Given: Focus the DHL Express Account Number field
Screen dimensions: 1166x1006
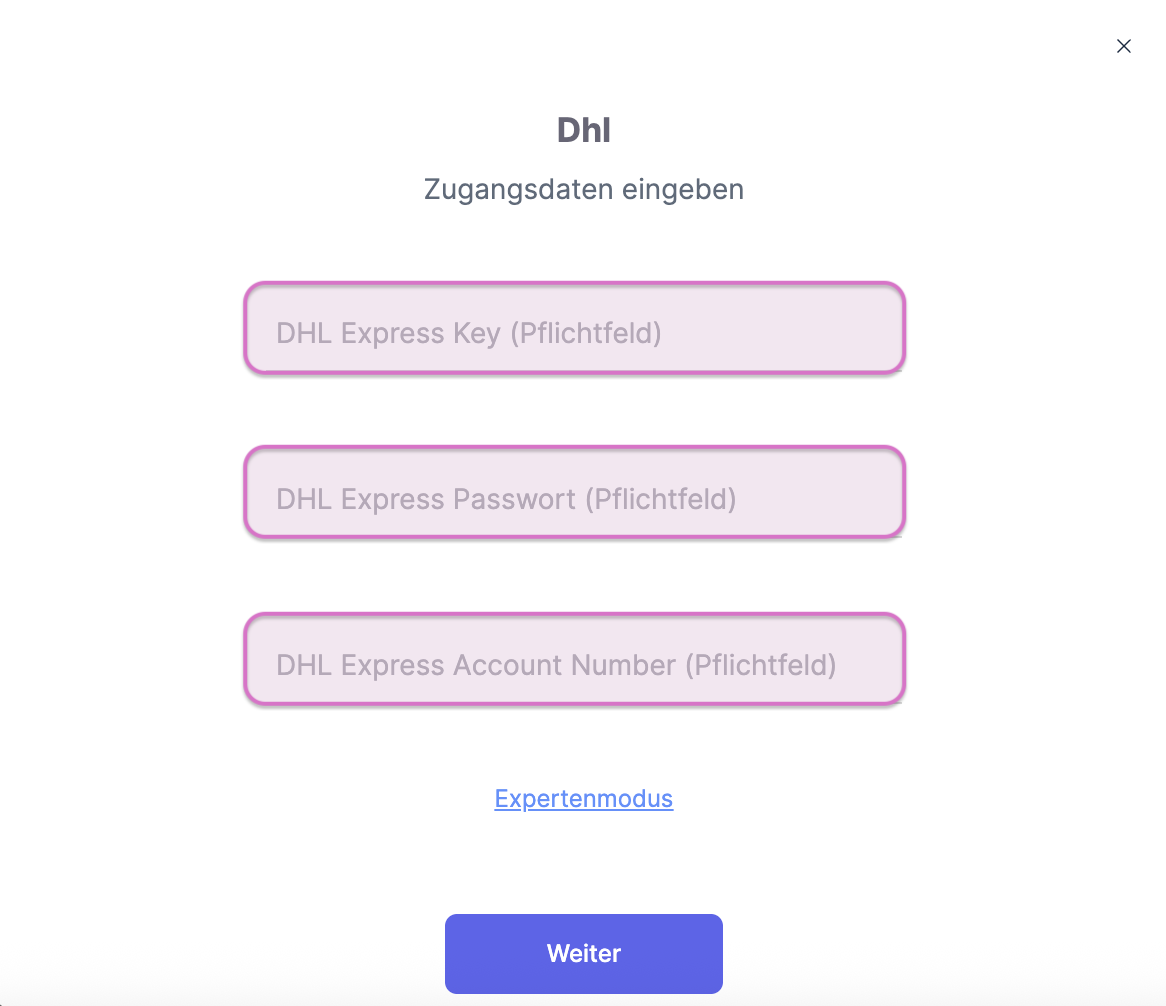Looking at the screenshot, I should pyautogui.click(x=574, y=659).
